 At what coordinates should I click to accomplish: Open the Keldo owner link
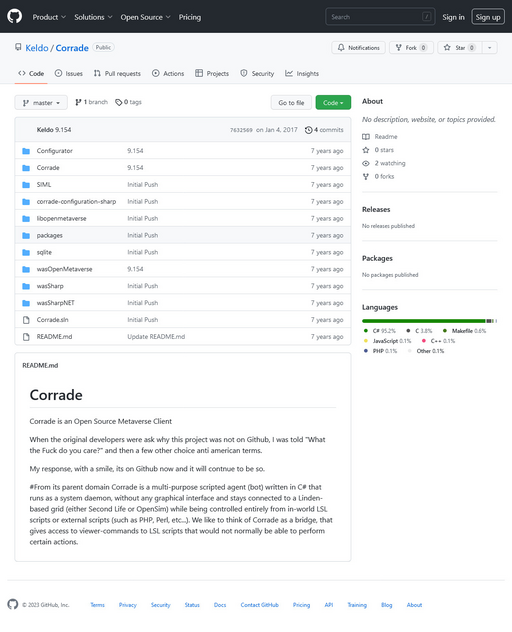point(37,48)
